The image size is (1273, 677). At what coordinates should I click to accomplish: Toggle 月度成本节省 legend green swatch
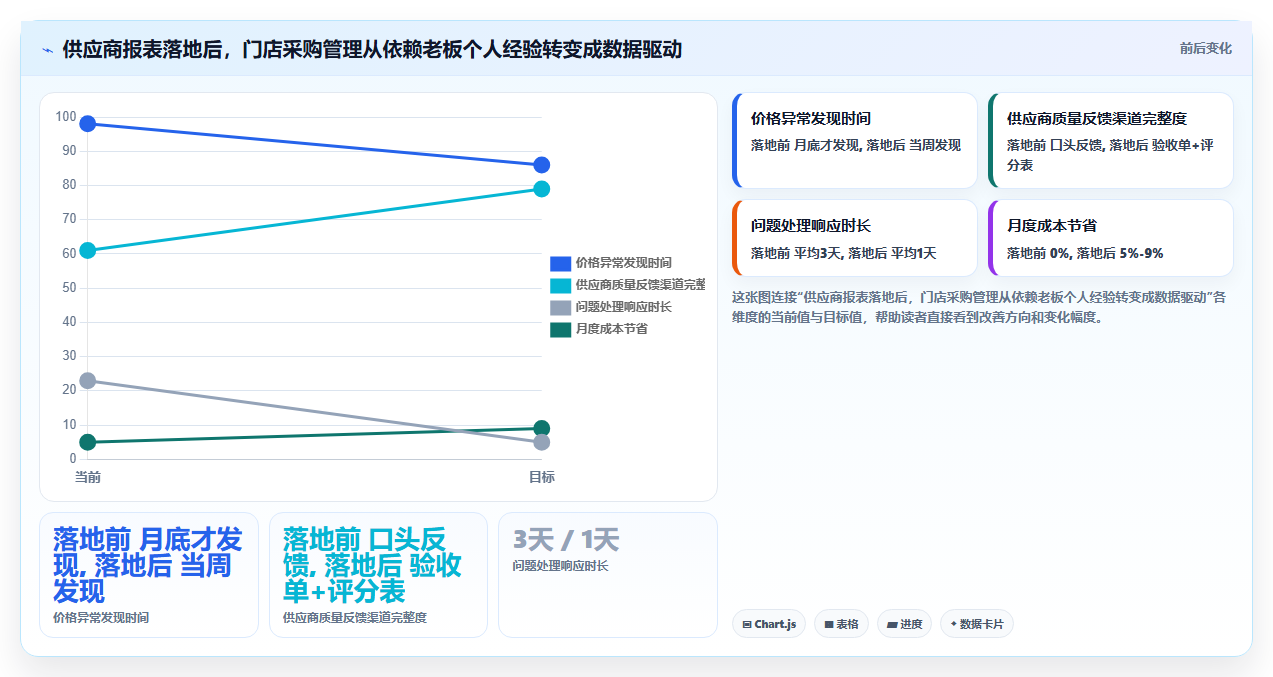[x=560, y=329]
